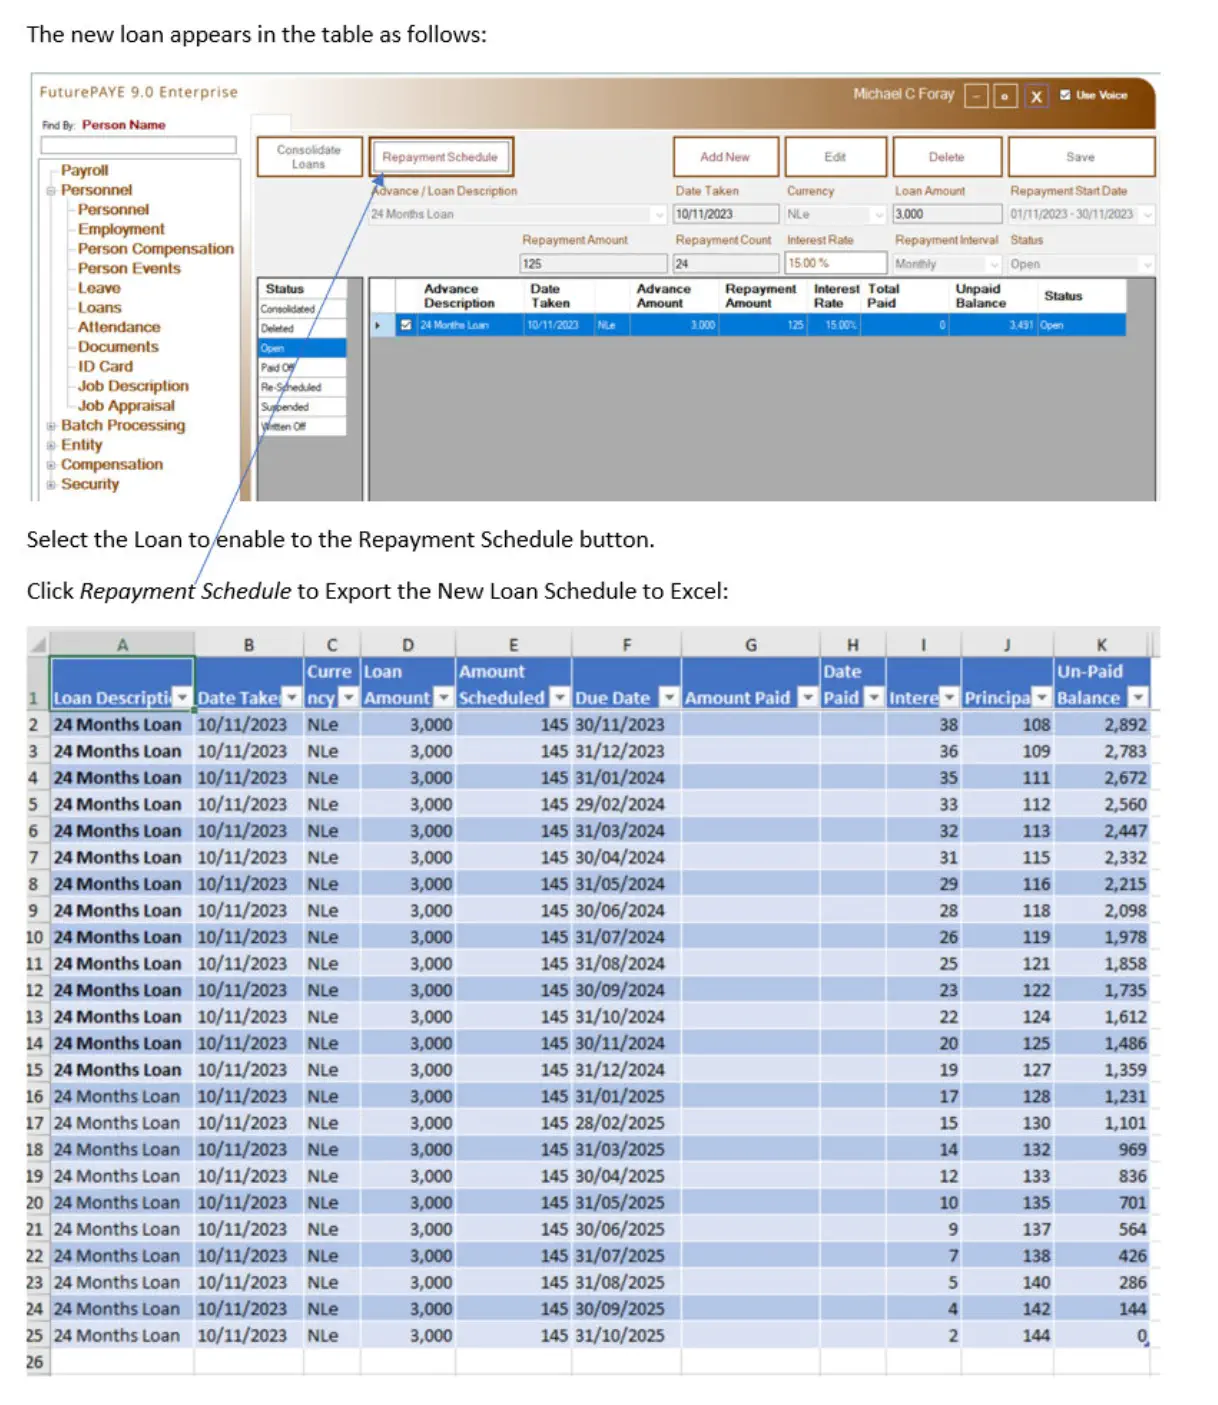Select the row indicator arrow of loan grid

tap(378, 325)
